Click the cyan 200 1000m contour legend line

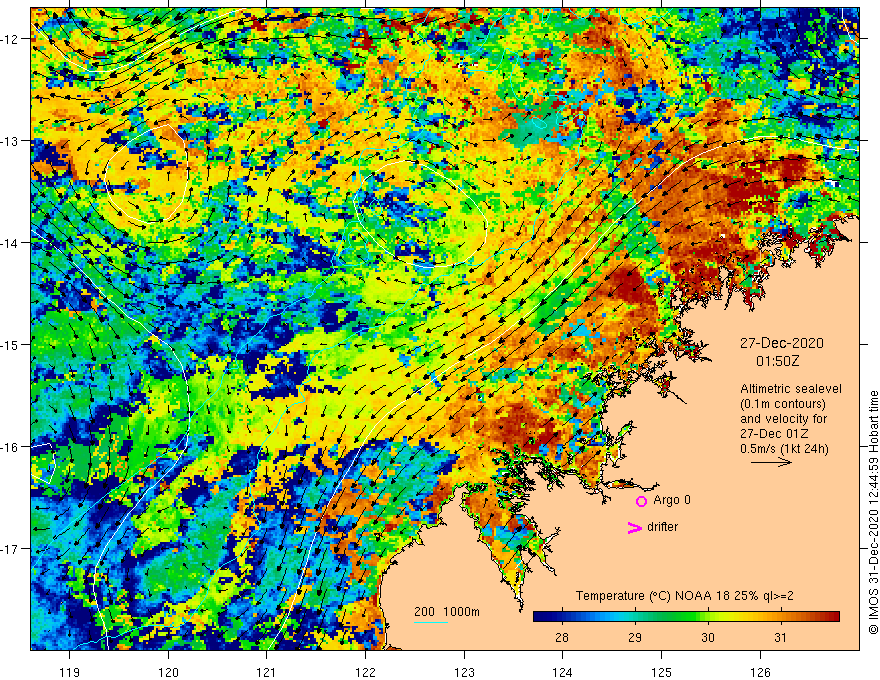click(x=431, y=622)
